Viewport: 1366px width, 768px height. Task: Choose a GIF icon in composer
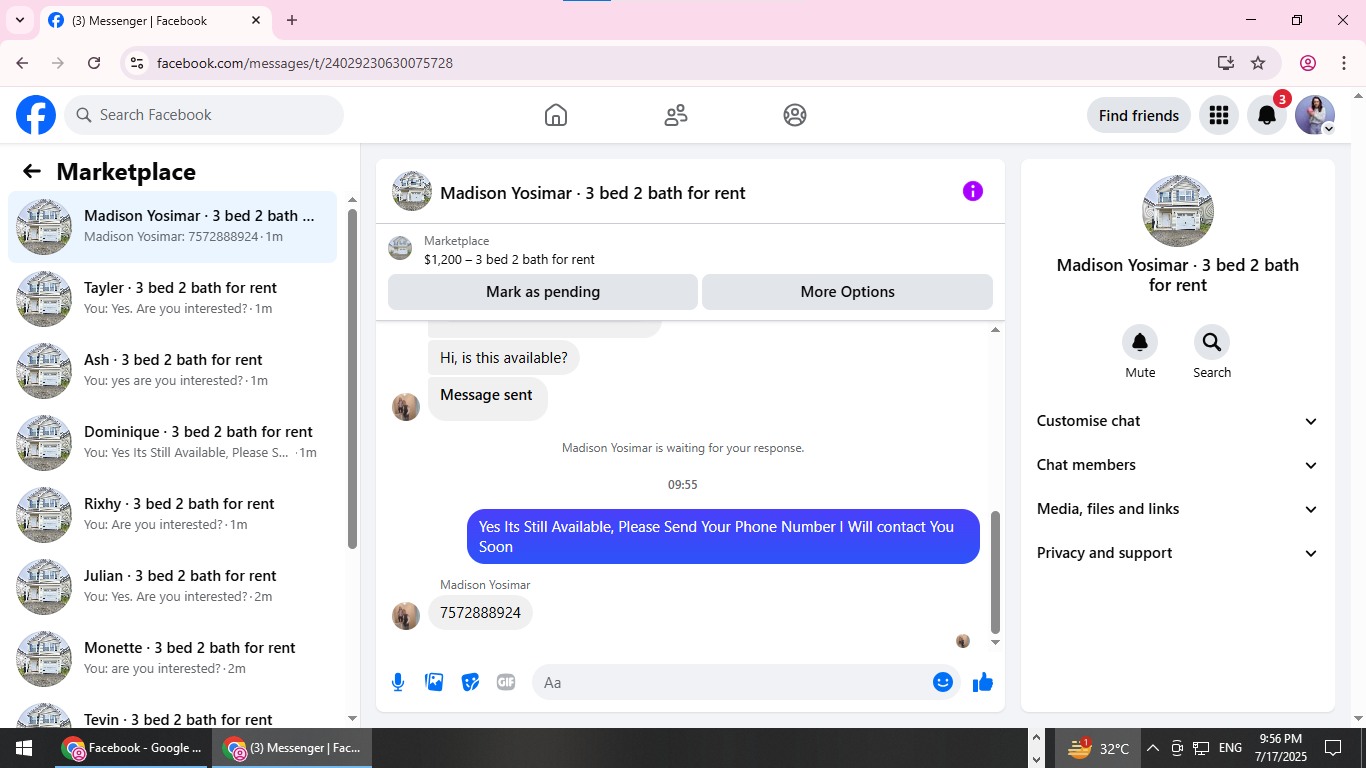click(506, 682)
